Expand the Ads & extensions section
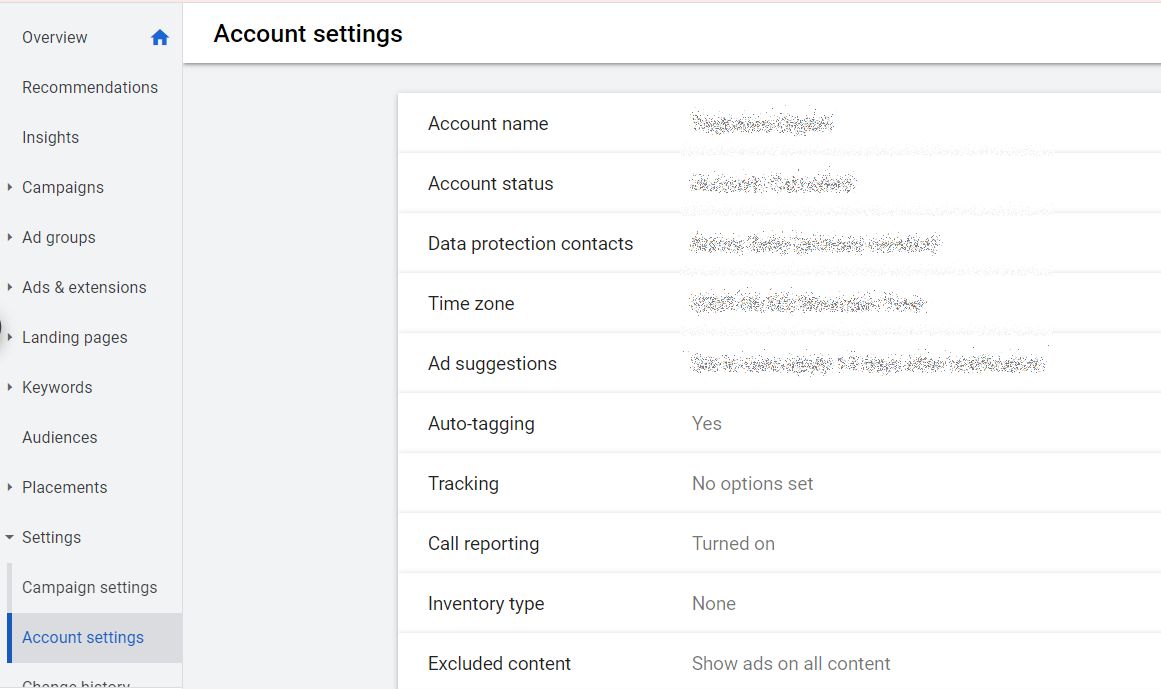This screenshot has height=689, width=1161. pos(10,287)
